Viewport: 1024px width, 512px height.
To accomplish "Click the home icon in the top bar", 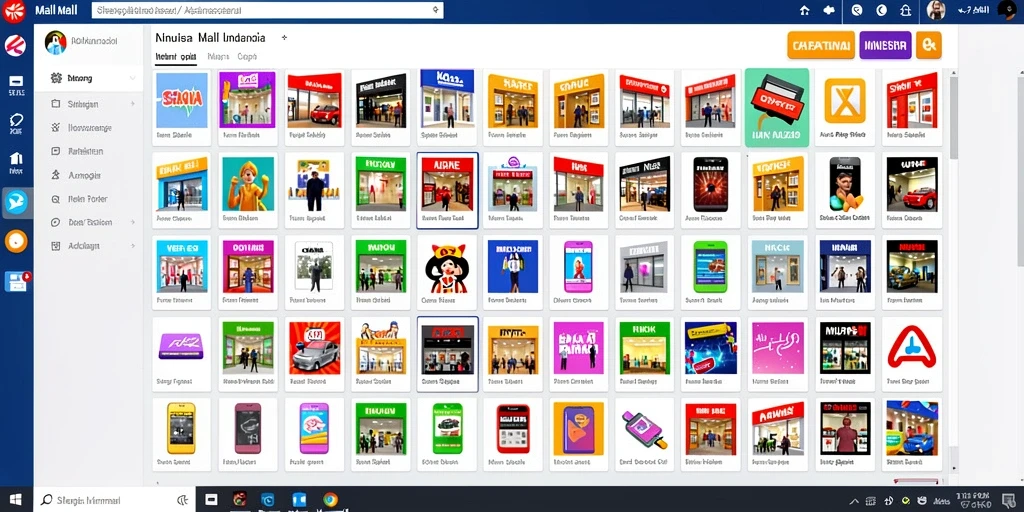I will [x=805, y=10].
